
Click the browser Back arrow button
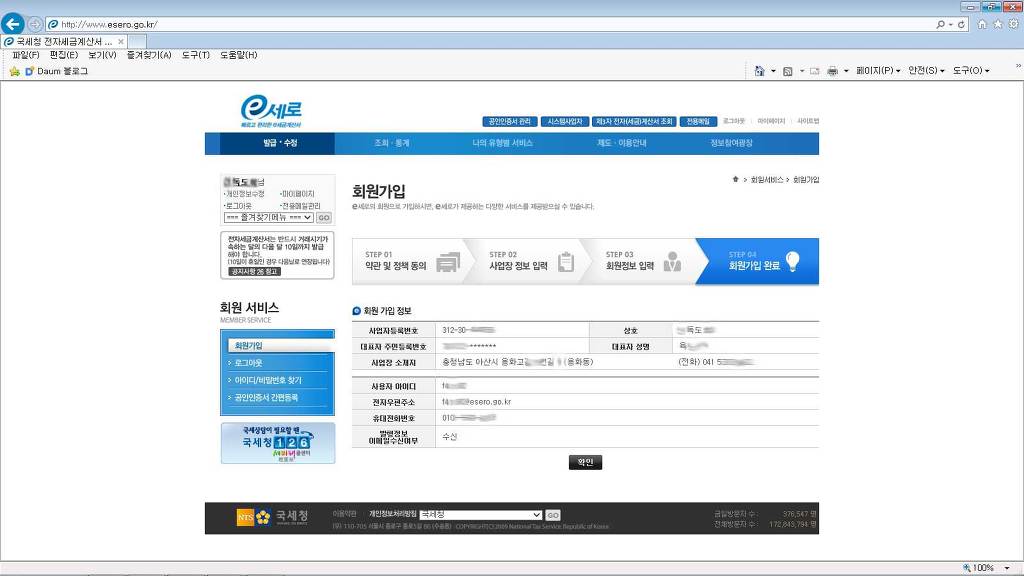tap(13, 24)
